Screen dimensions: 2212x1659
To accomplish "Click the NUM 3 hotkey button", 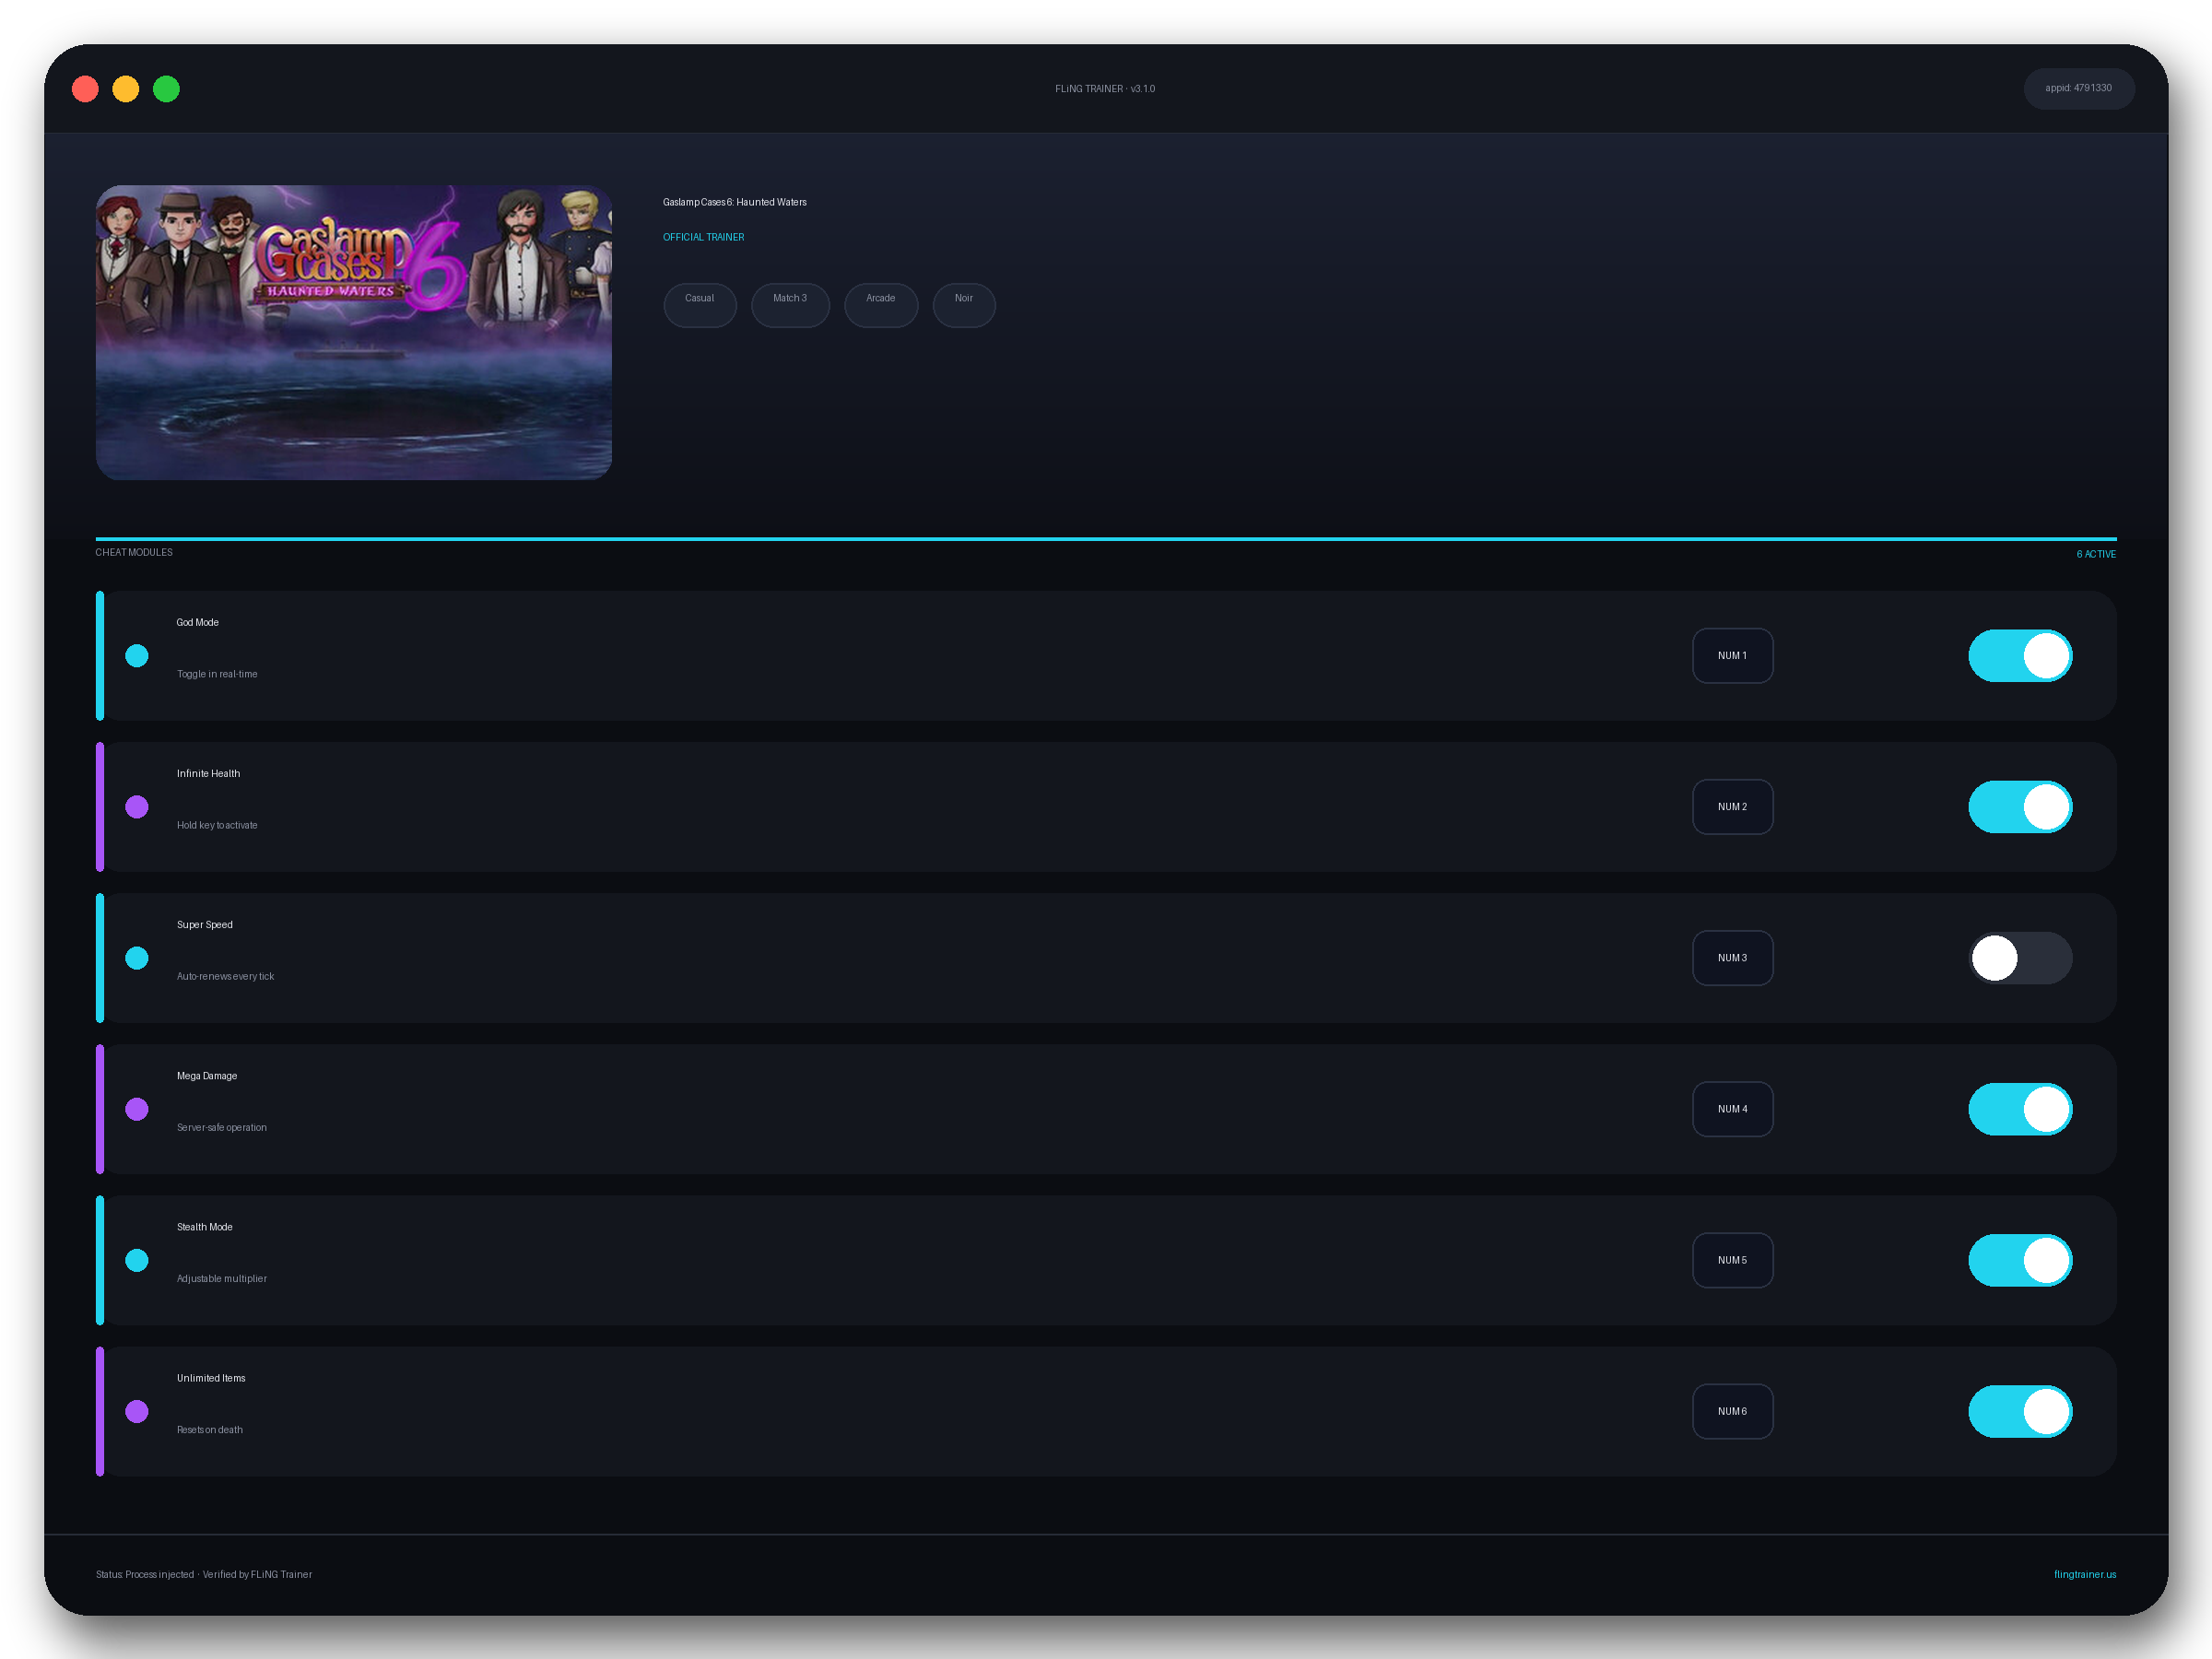I will [1732, 958].
